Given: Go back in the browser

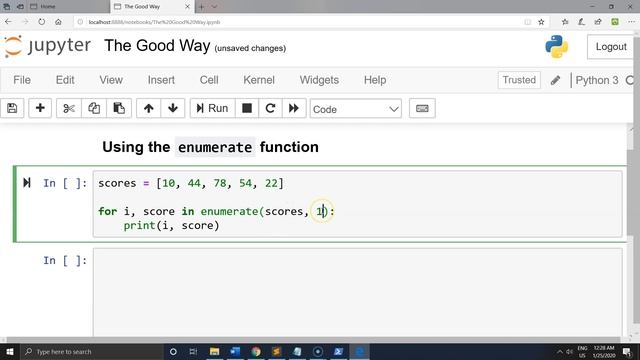Looking at the screenshot, I should click(9, 22).
